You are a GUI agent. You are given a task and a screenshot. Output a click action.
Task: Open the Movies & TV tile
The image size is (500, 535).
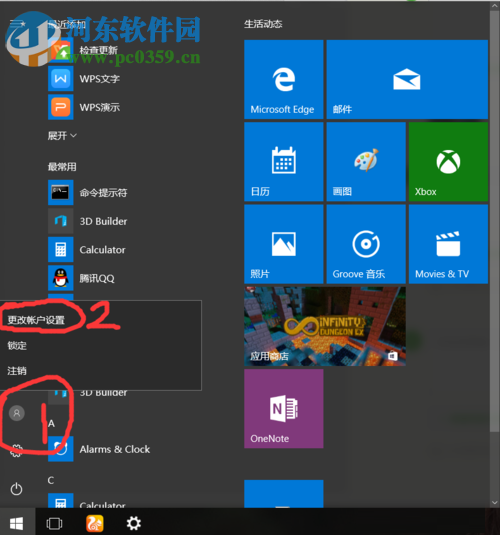tap(448, 244)
